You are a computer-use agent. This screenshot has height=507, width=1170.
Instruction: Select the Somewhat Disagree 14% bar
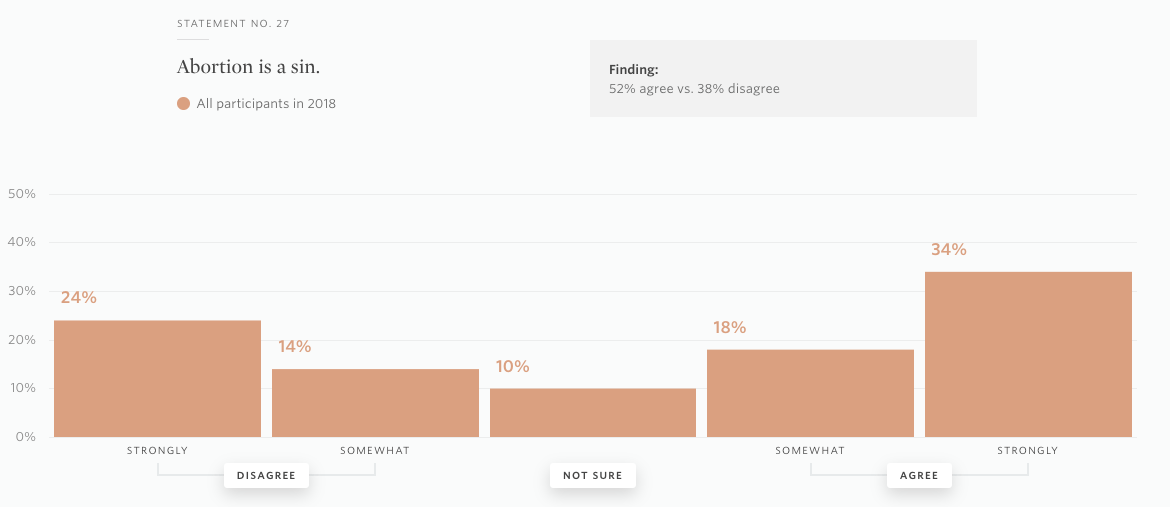(x=375, y=403)
